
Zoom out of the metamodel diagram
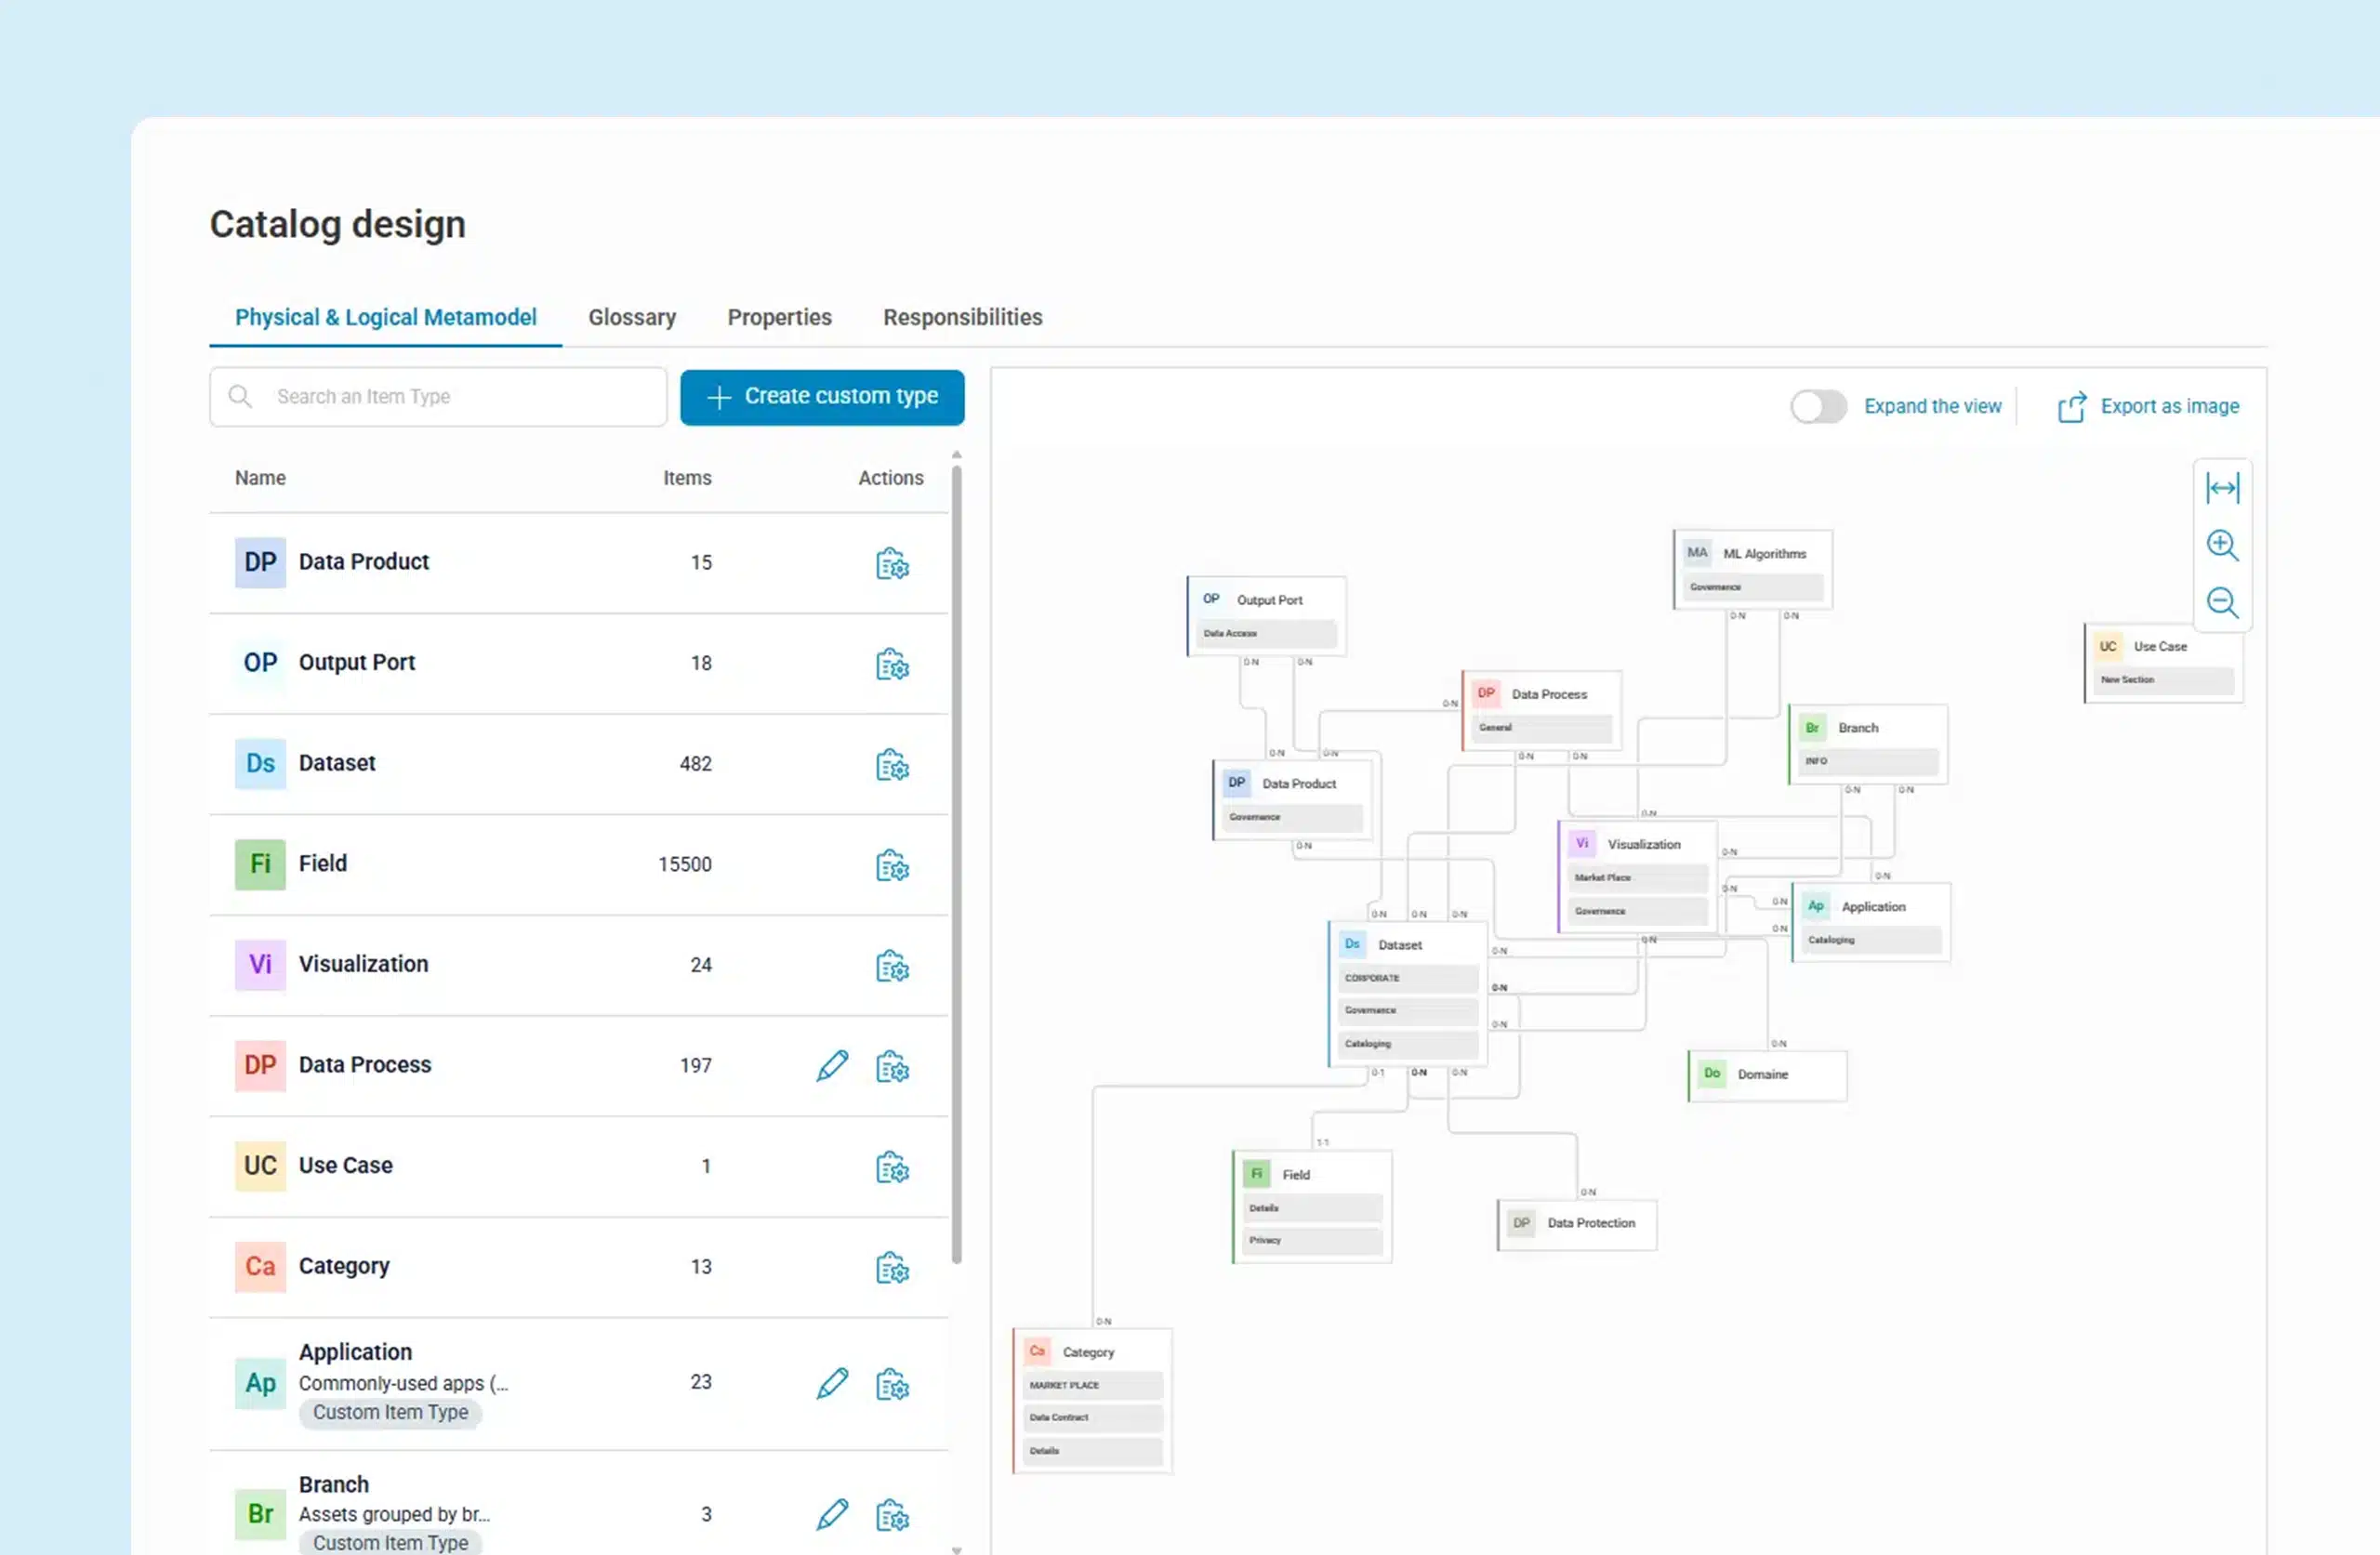point(2223,603)
